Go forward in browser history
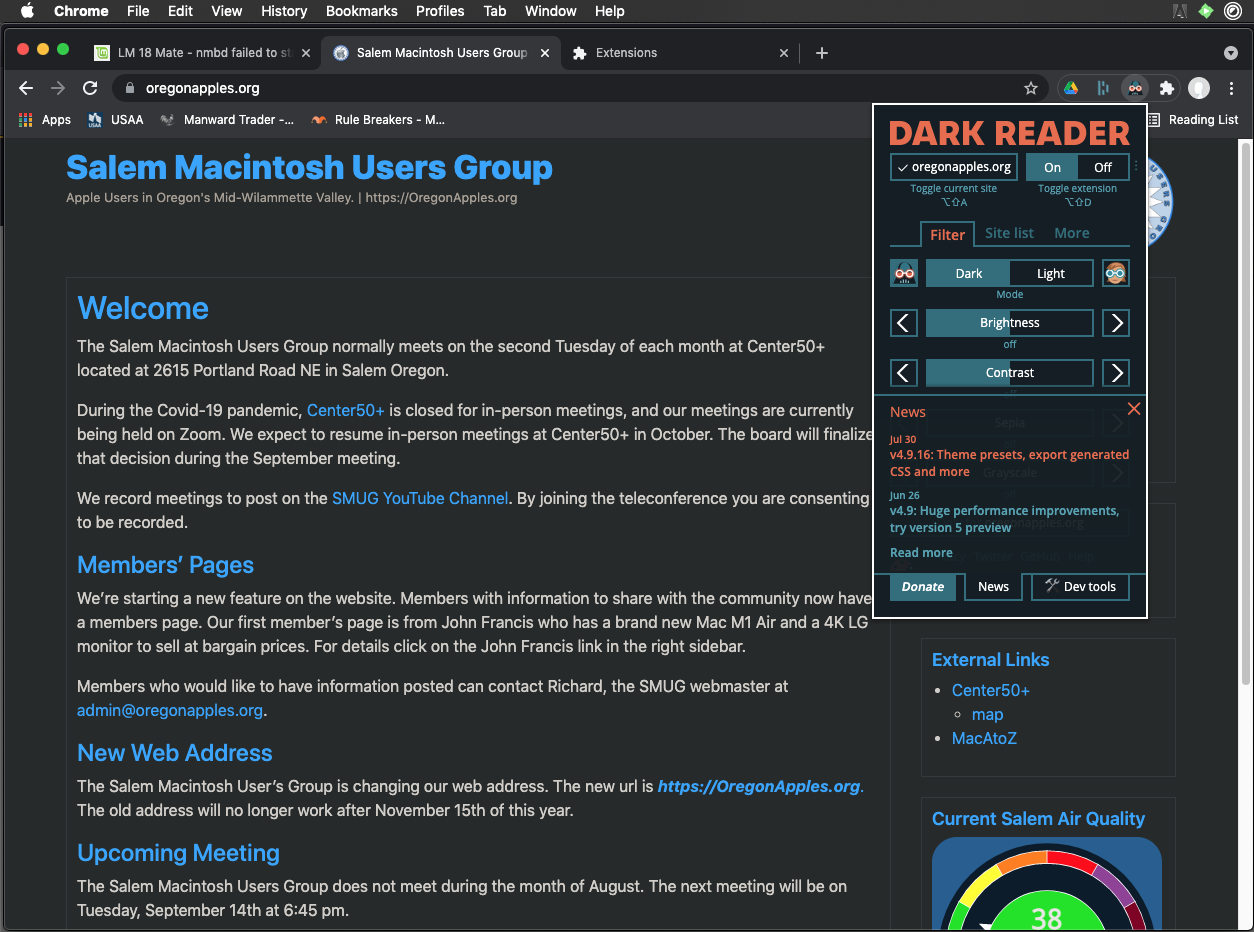The height and width of the screenshot is (932, 1254). point(58,88)
